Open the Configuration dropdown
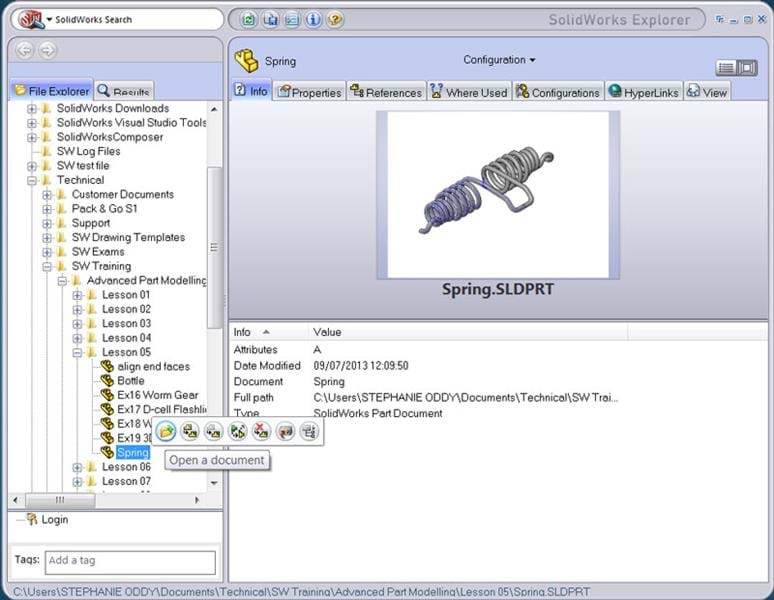774x600 pixels. 499,60
